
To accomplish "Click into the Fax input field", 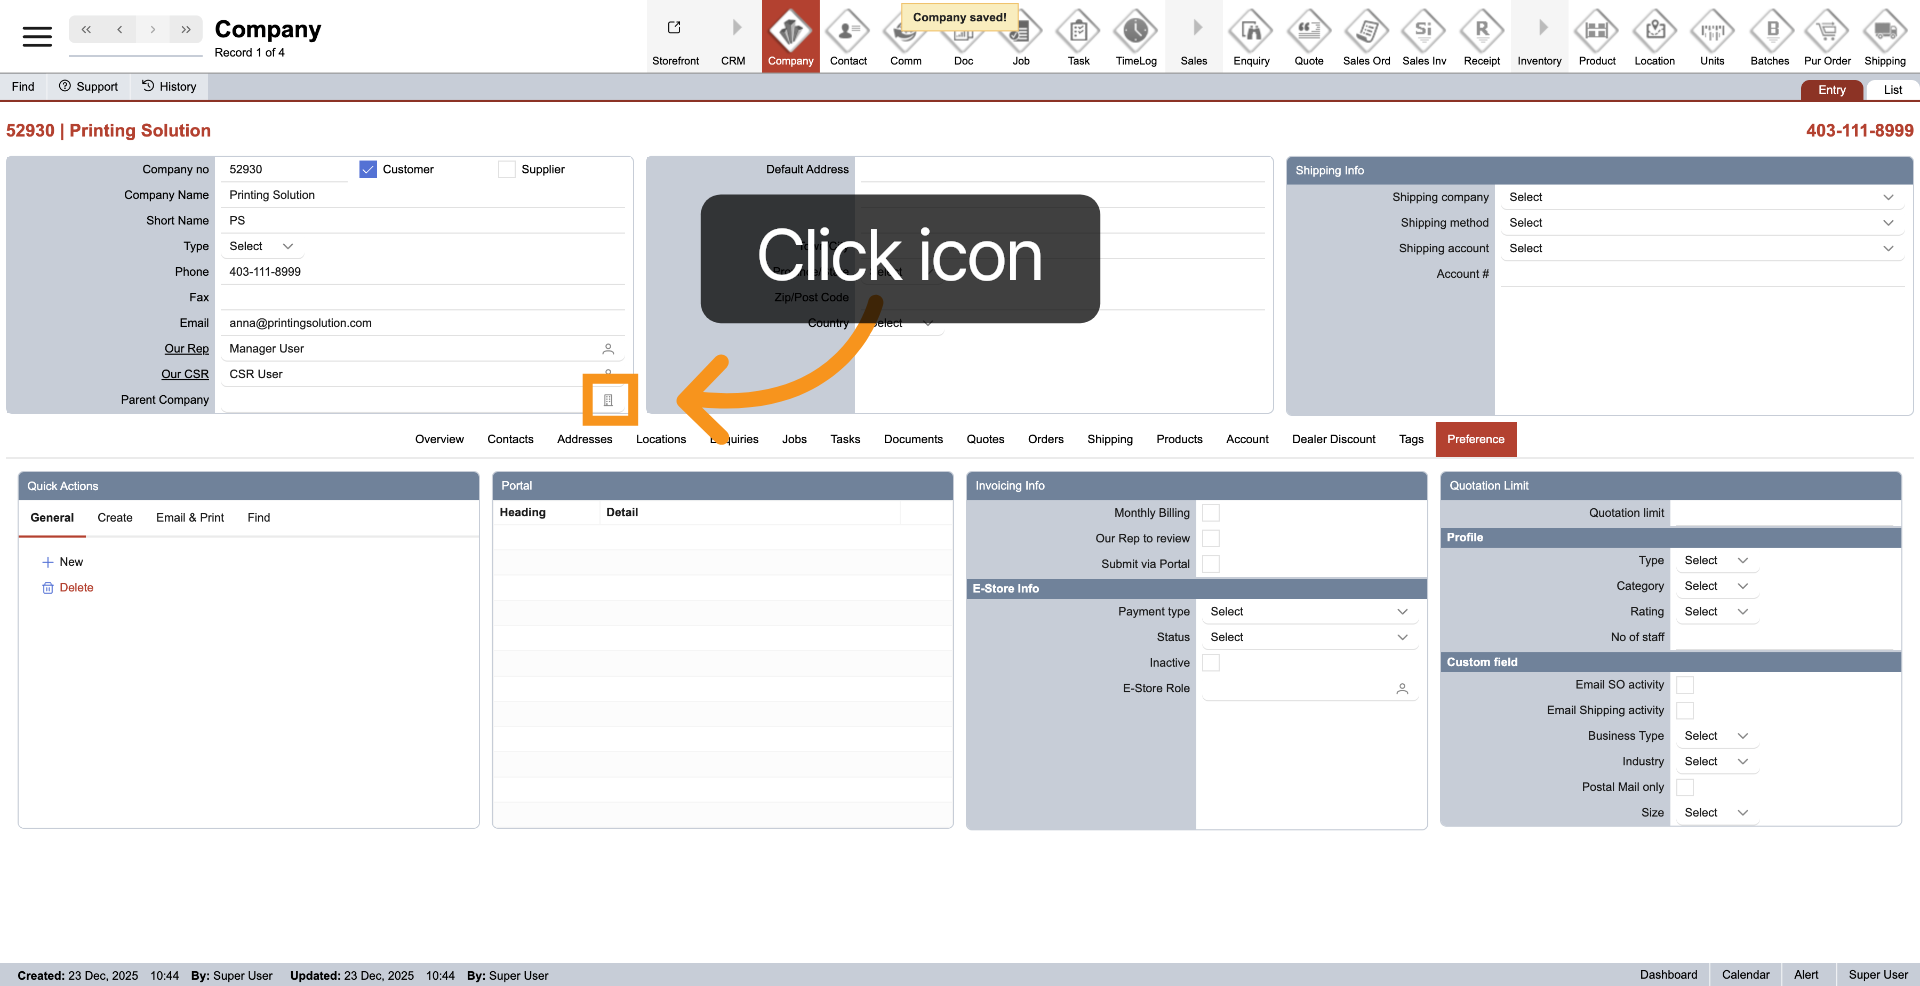I will click(x=422, y=298).
